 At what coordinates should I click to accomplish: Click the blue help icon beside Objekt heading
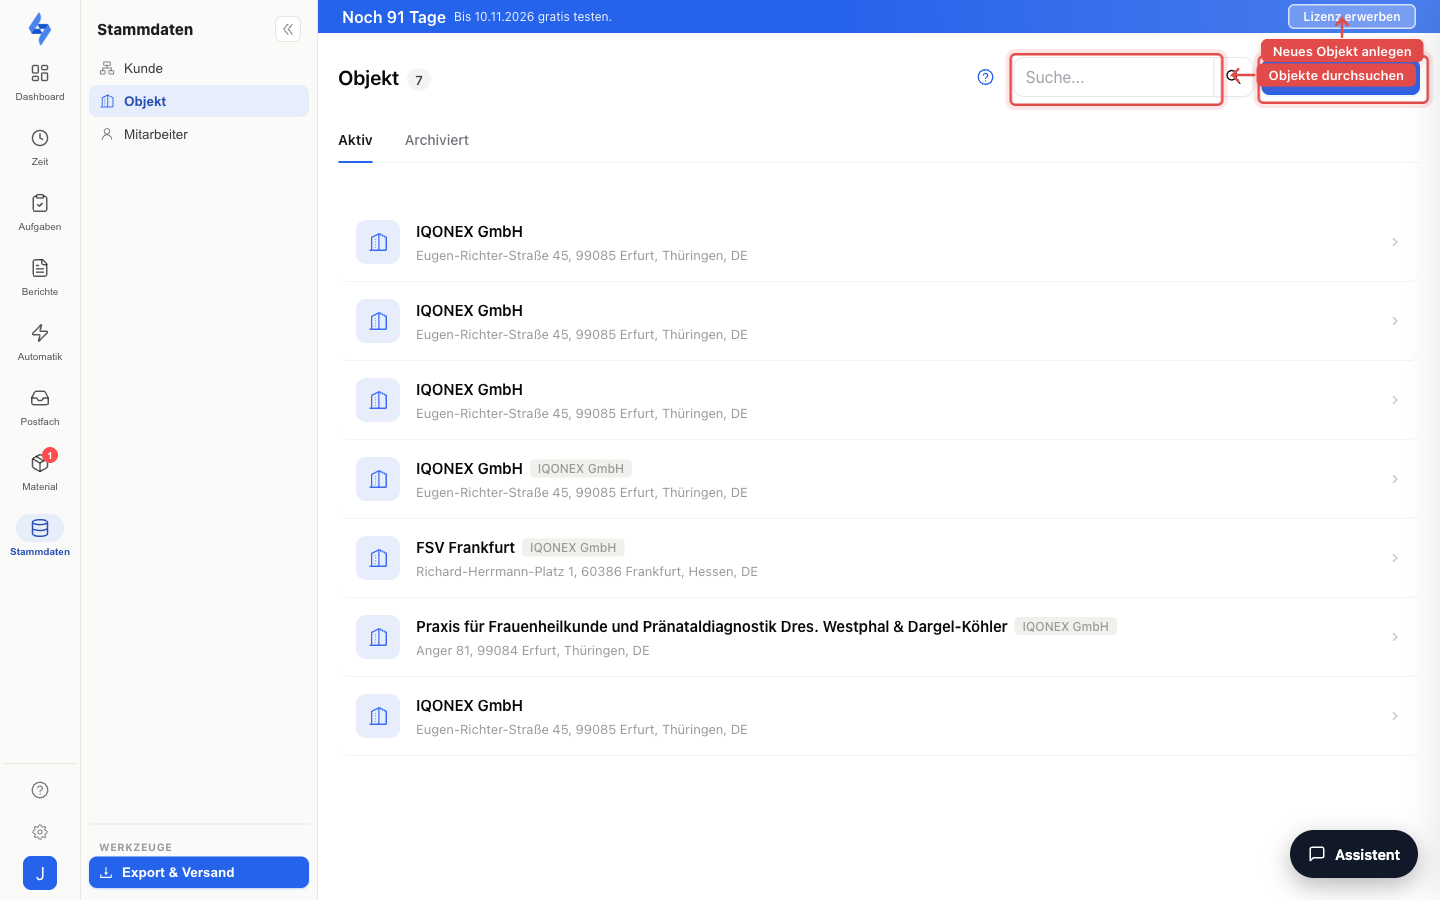986,77
